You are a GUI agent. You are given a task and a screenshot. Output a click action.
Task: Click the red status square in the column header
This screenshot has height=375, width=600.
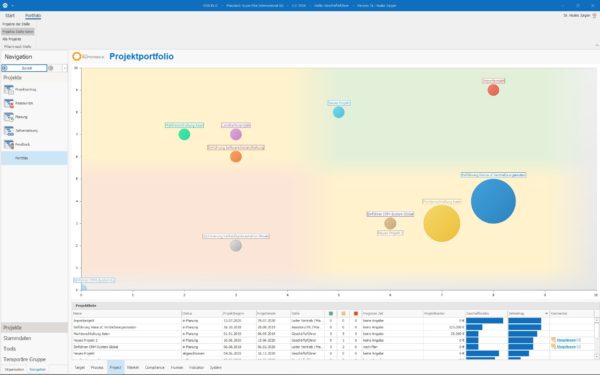click(x=356, y=313)
